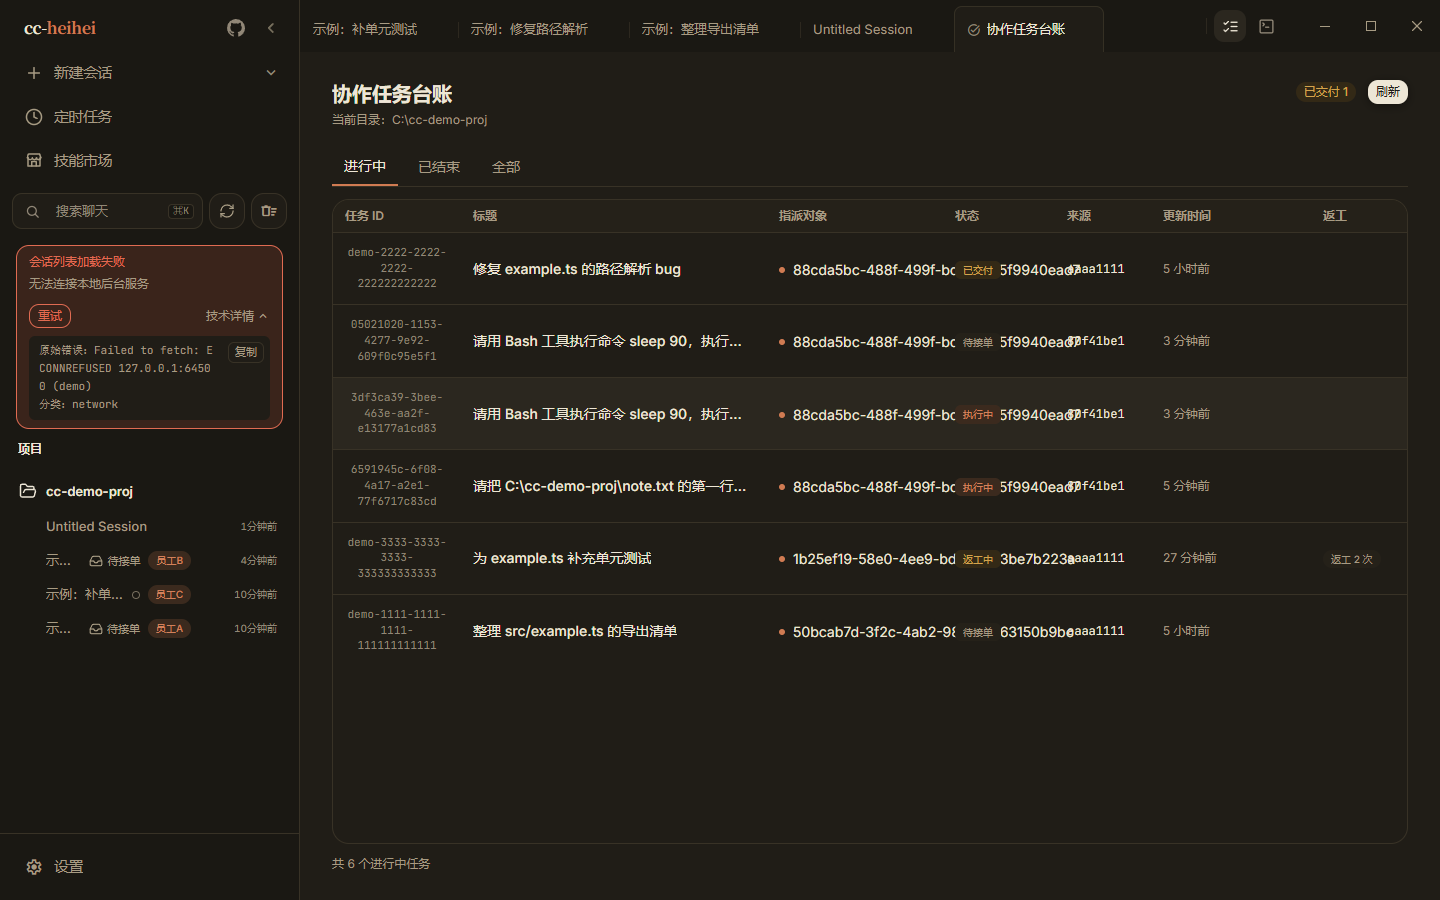This screenshot has height=900, width=1440.
Task: Click the cc-heihei logo
Action: click(60, 28)
